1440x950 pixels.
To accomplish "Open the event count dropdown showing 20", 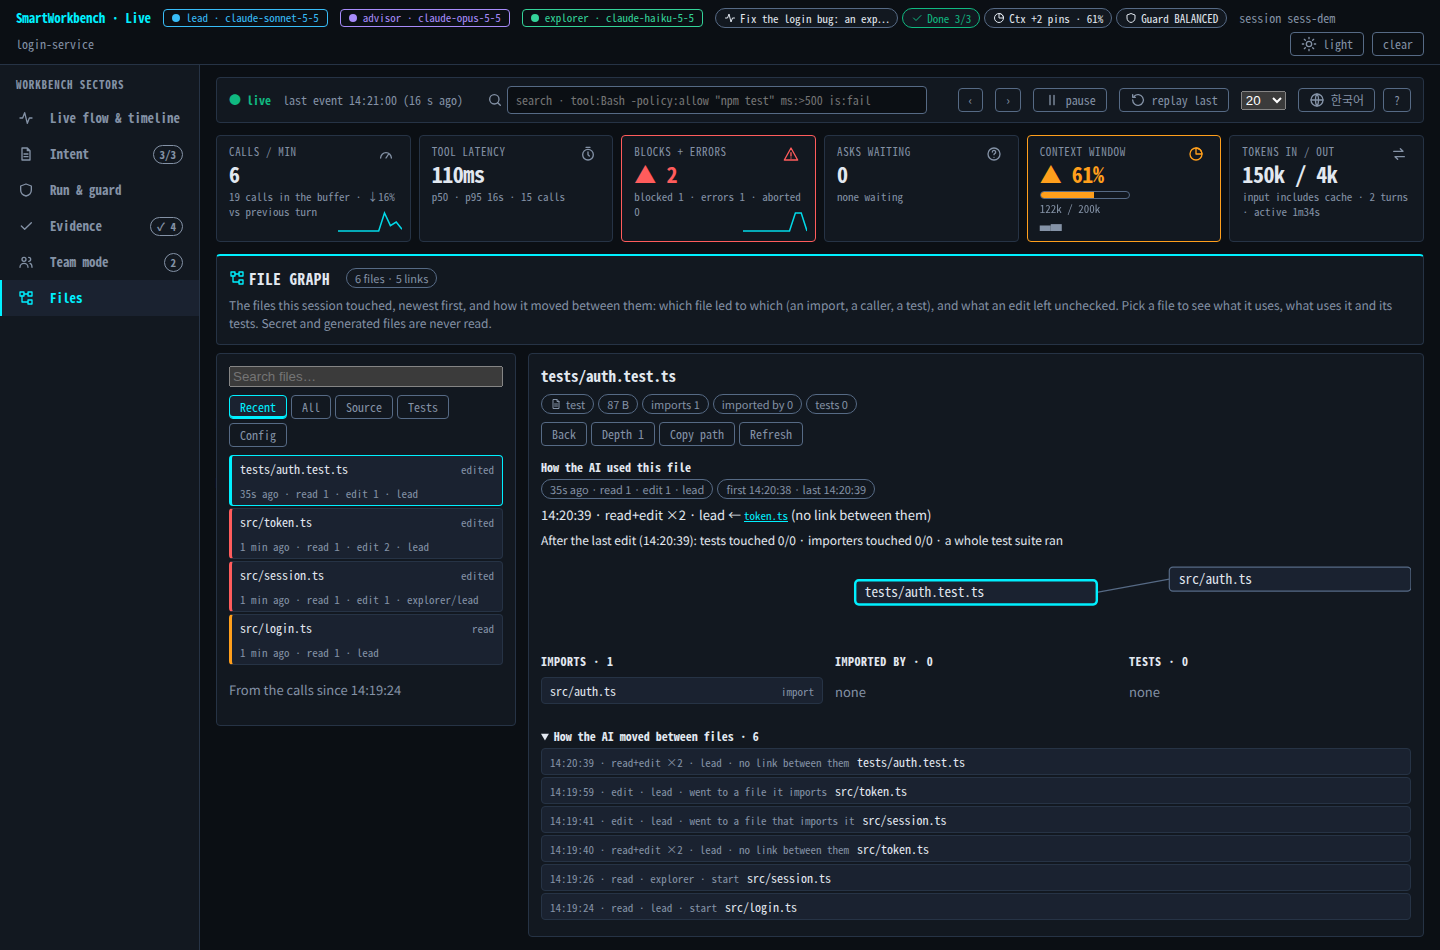I will pyautogui.click(x=1263, y=100).
